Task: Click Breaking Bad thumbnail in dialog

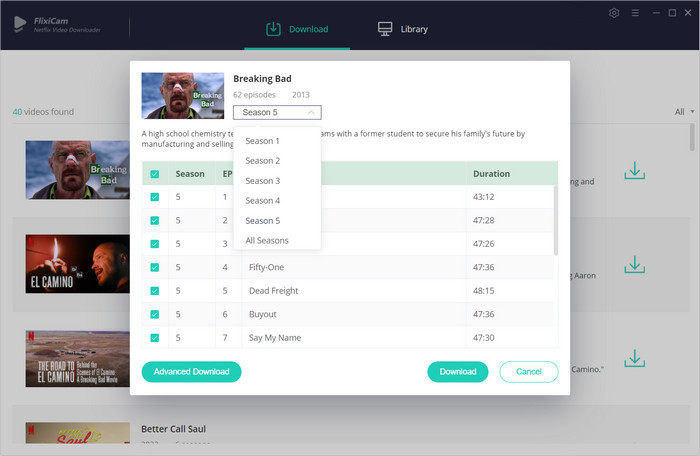Action: click(x=183, y=96)
